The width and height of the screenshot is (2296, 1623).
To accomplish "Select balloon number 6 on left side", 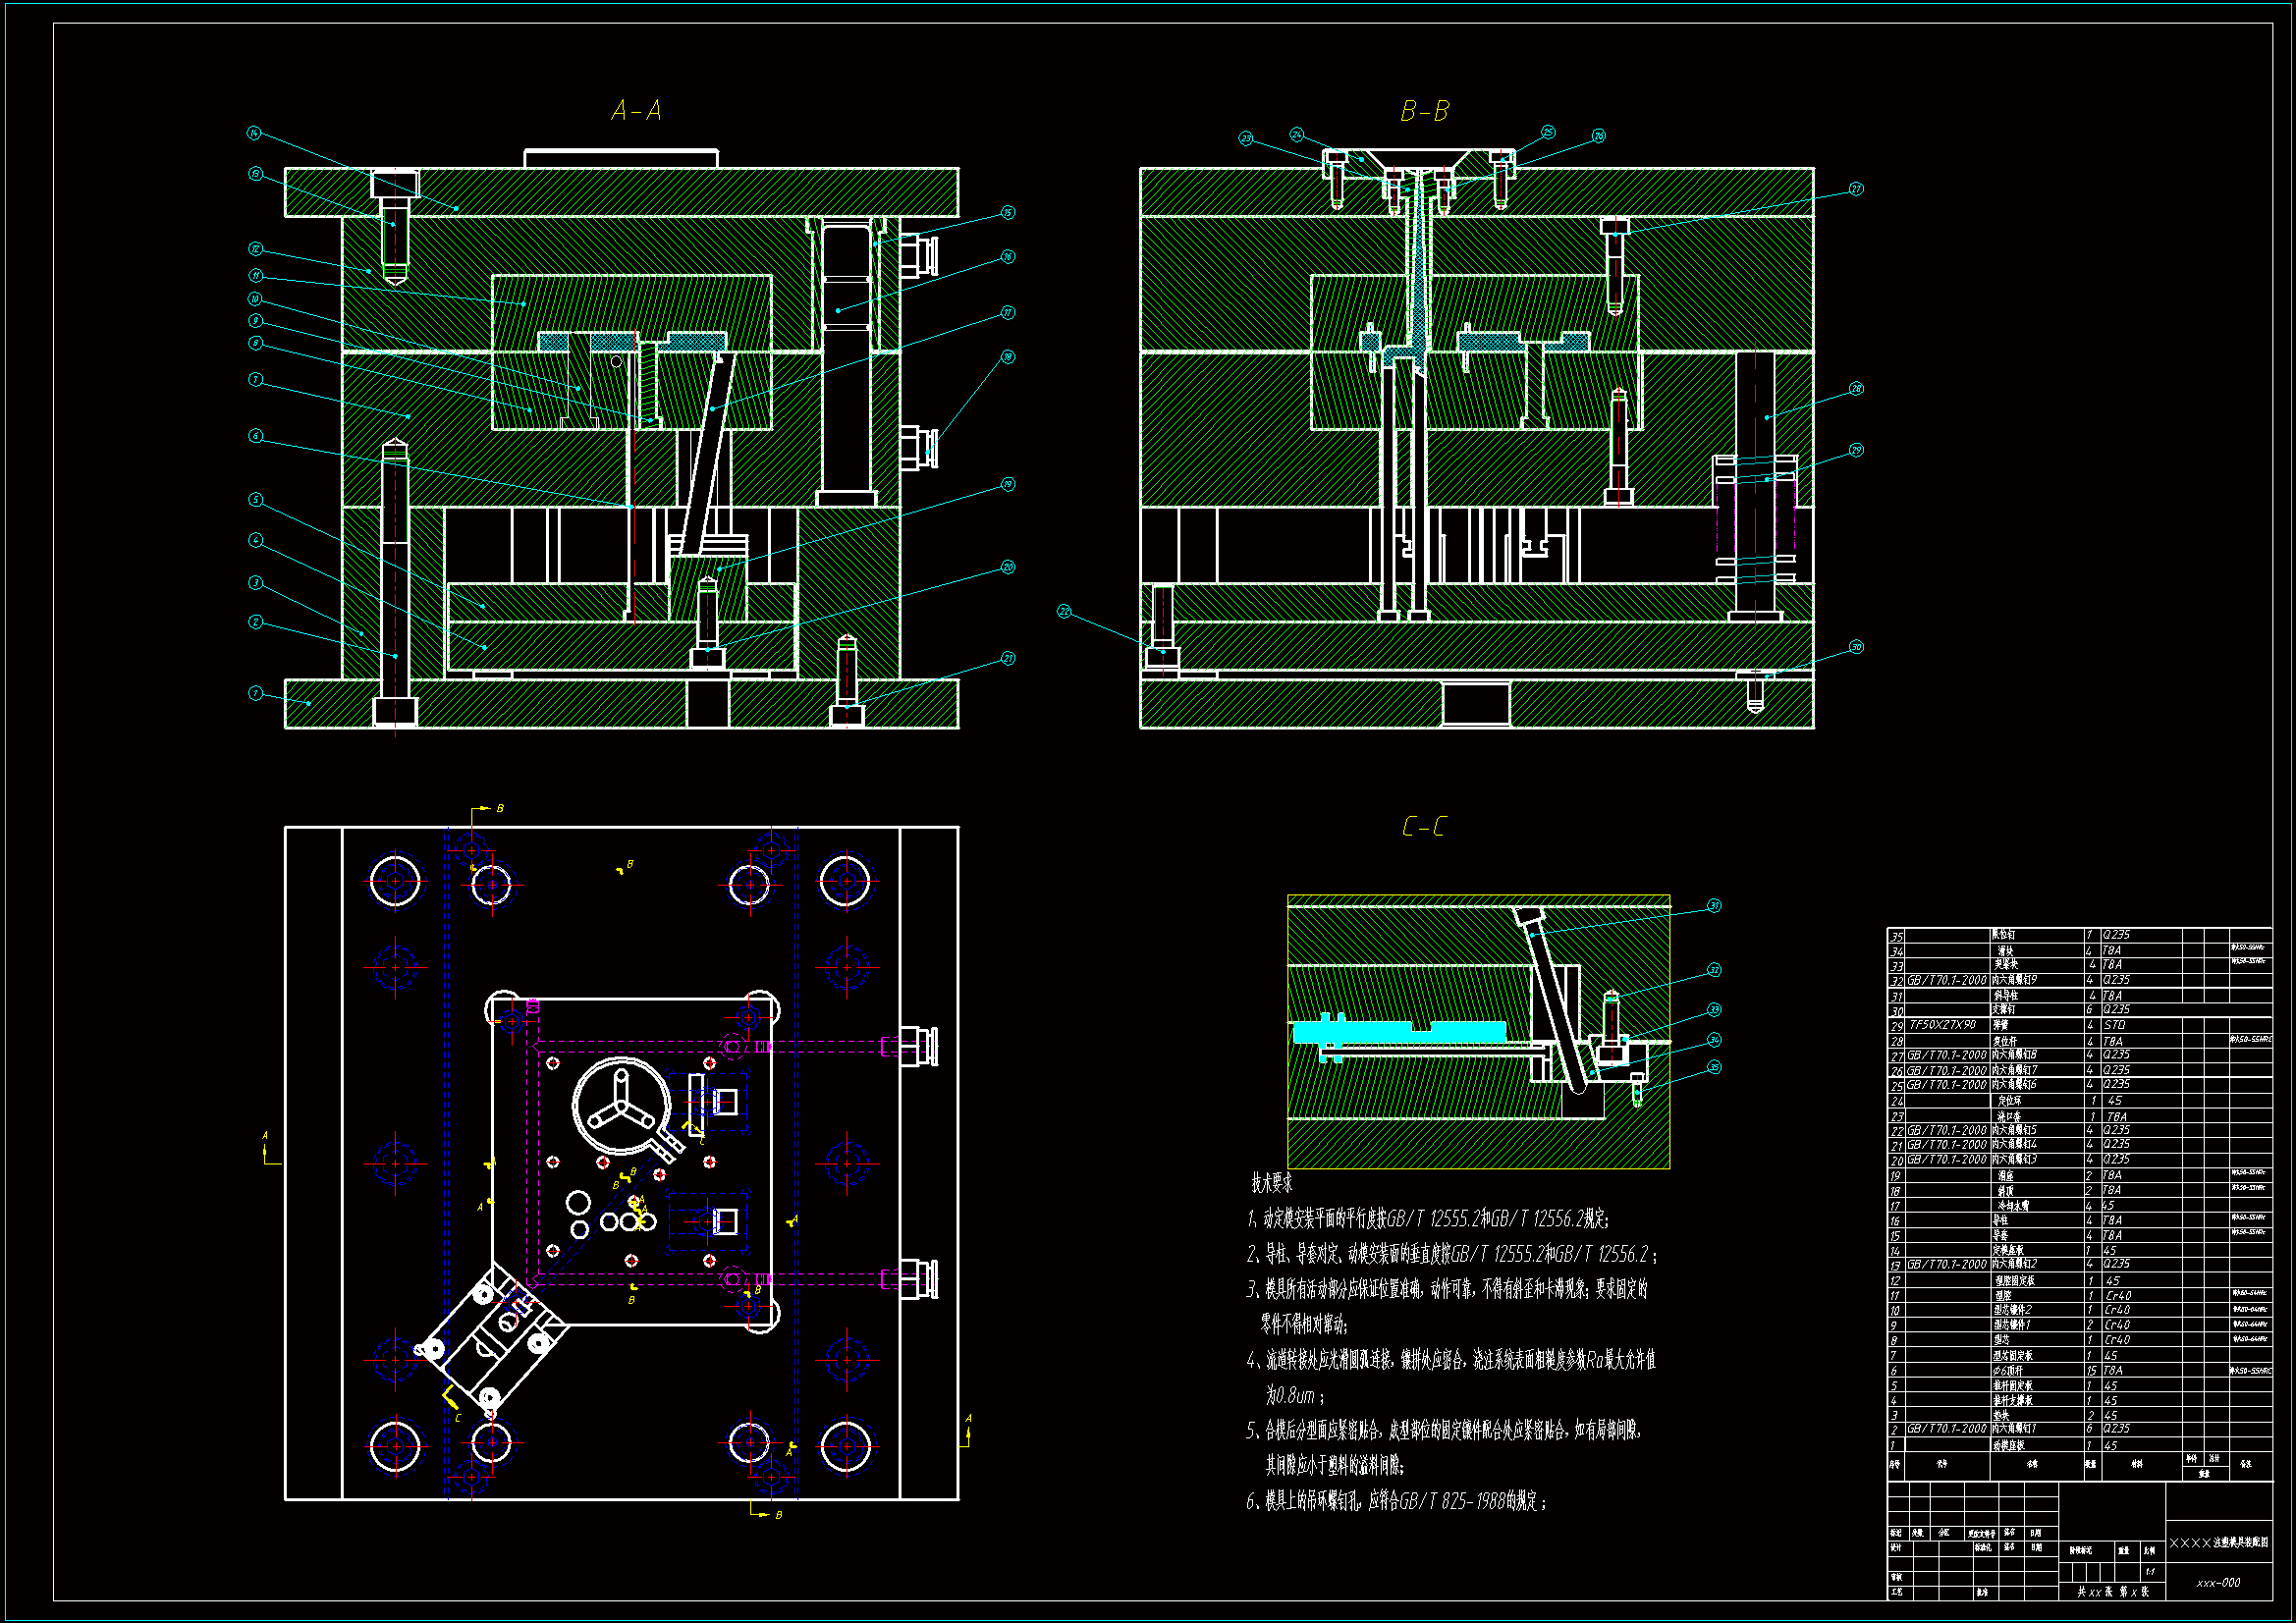I will tap(256, 436).
